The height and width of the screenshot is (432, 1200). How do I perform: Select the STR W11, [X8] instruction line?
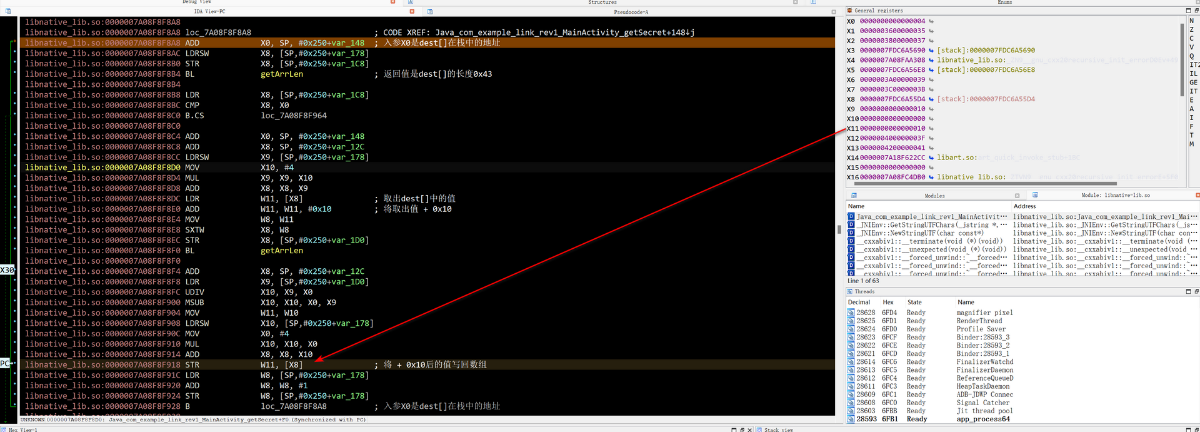[x=429, y=366]
